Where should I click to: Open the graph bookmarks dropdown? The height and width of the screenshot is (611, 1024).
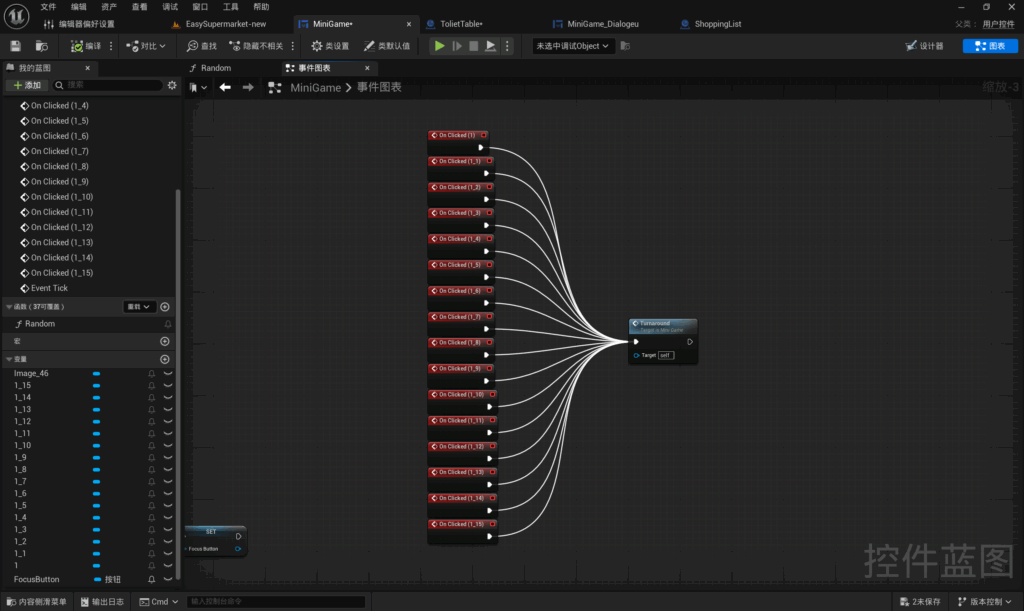tap(198, 87)
